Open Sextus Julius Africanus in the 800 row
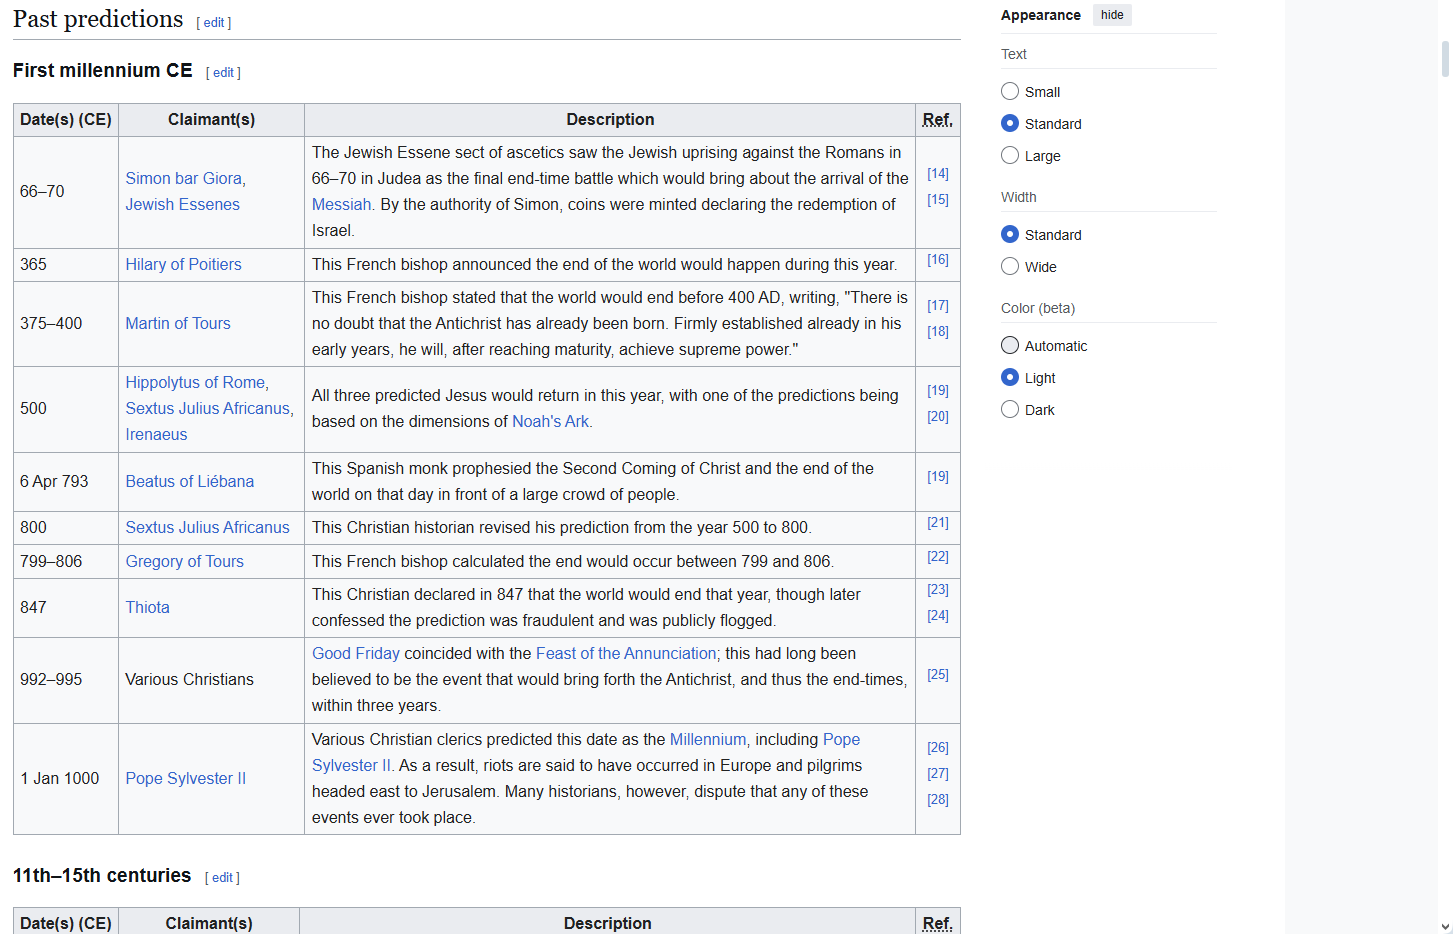The height and width of the screenshot is (934, 1453). point(208,527)
